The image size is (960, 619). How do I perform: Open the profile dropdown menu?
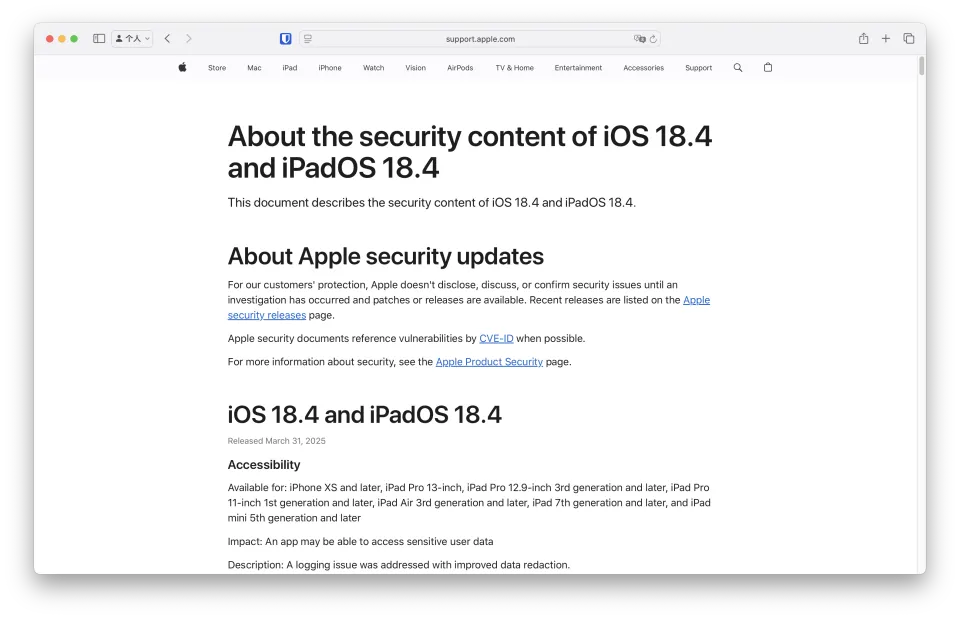click(132, 39)
